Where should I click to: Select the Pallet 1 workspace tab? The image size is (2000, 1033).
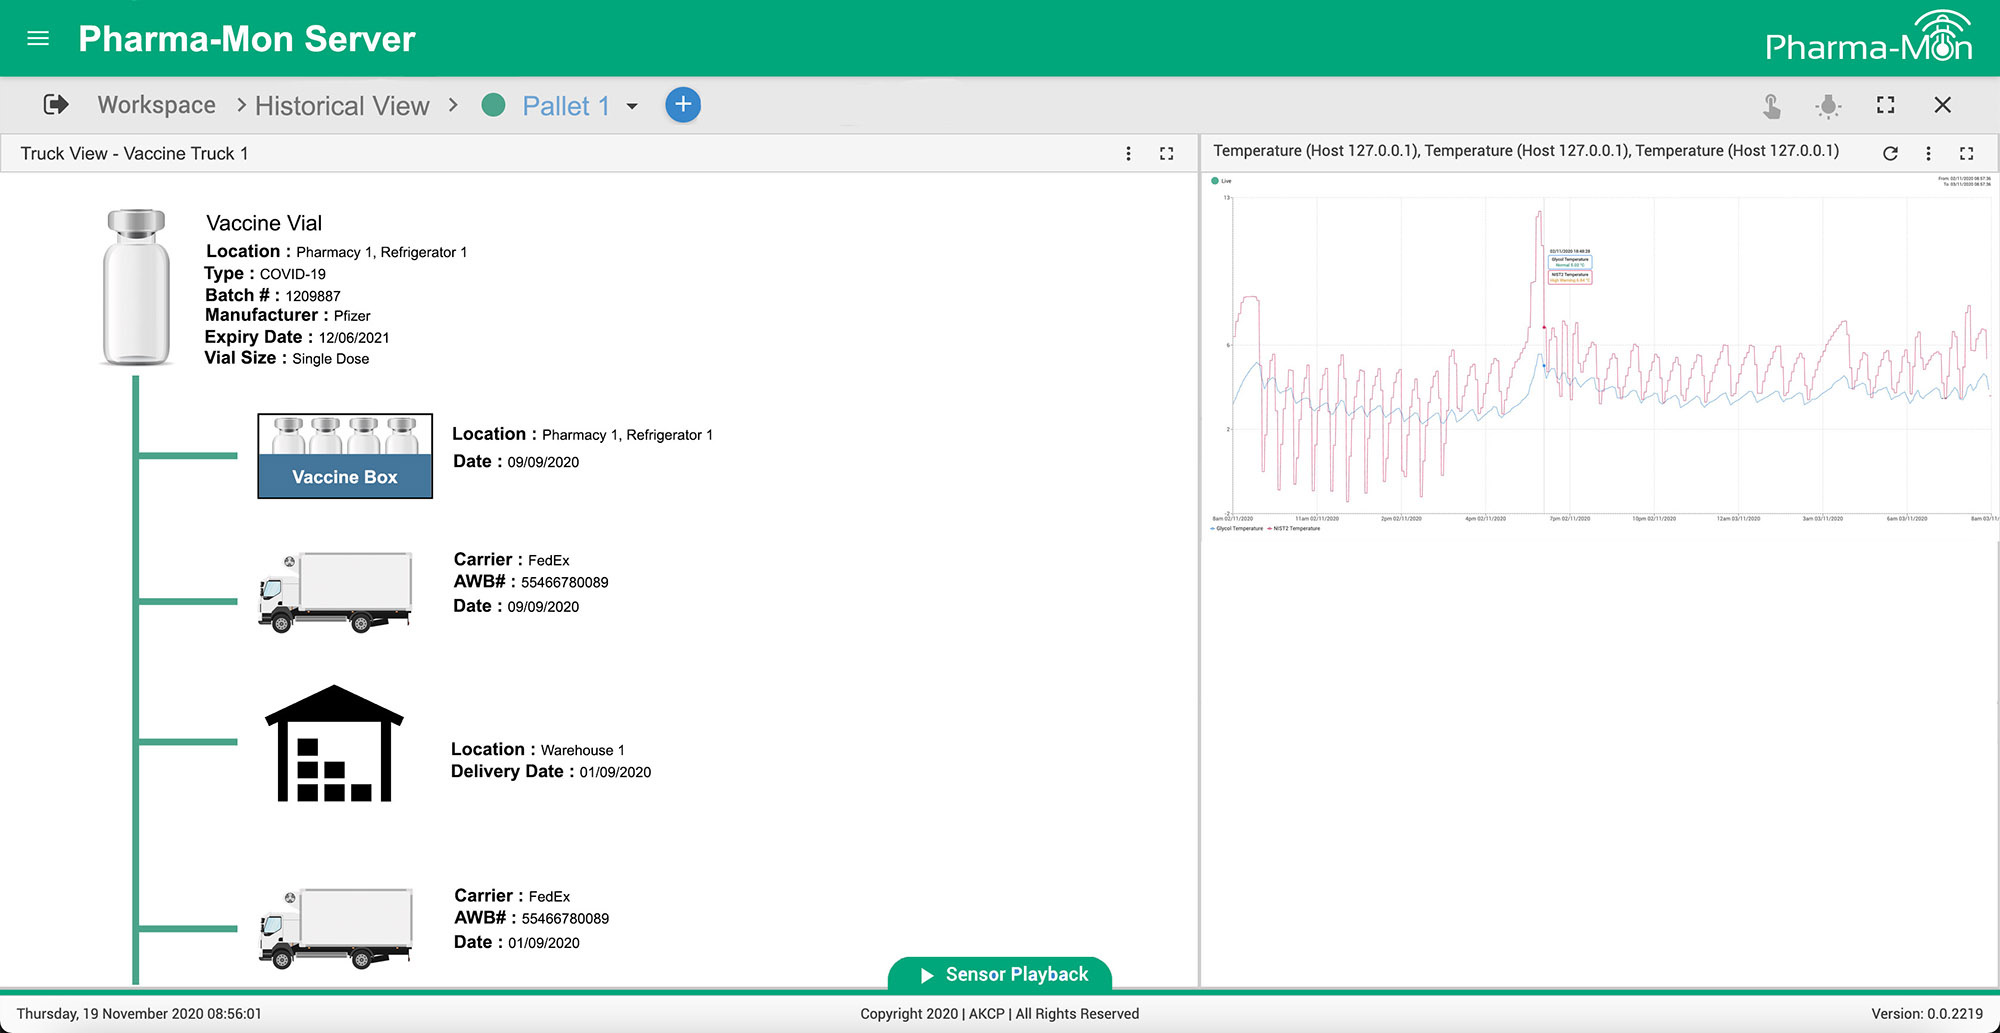566,106
